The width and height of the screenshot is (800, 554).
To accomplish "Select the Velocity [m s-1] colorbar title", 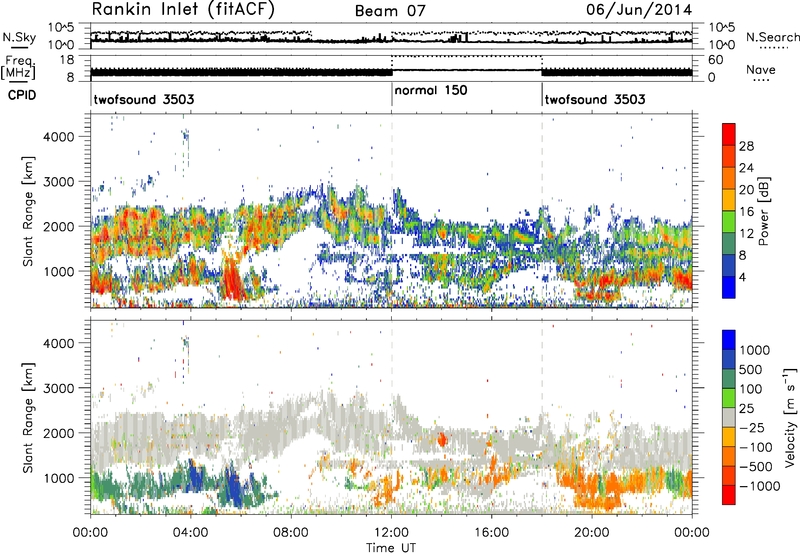I will point(790,418).
